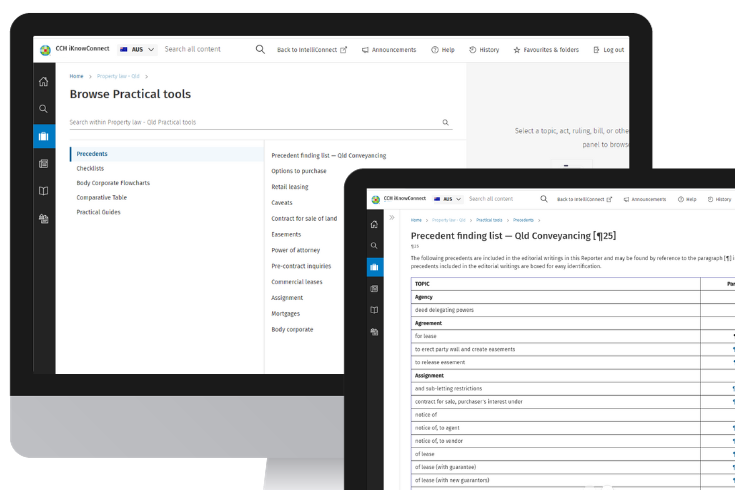This screenshot has width=735, height=490.
Task: Select Checklists in the practical tools list
Action: tap(90, 168)
